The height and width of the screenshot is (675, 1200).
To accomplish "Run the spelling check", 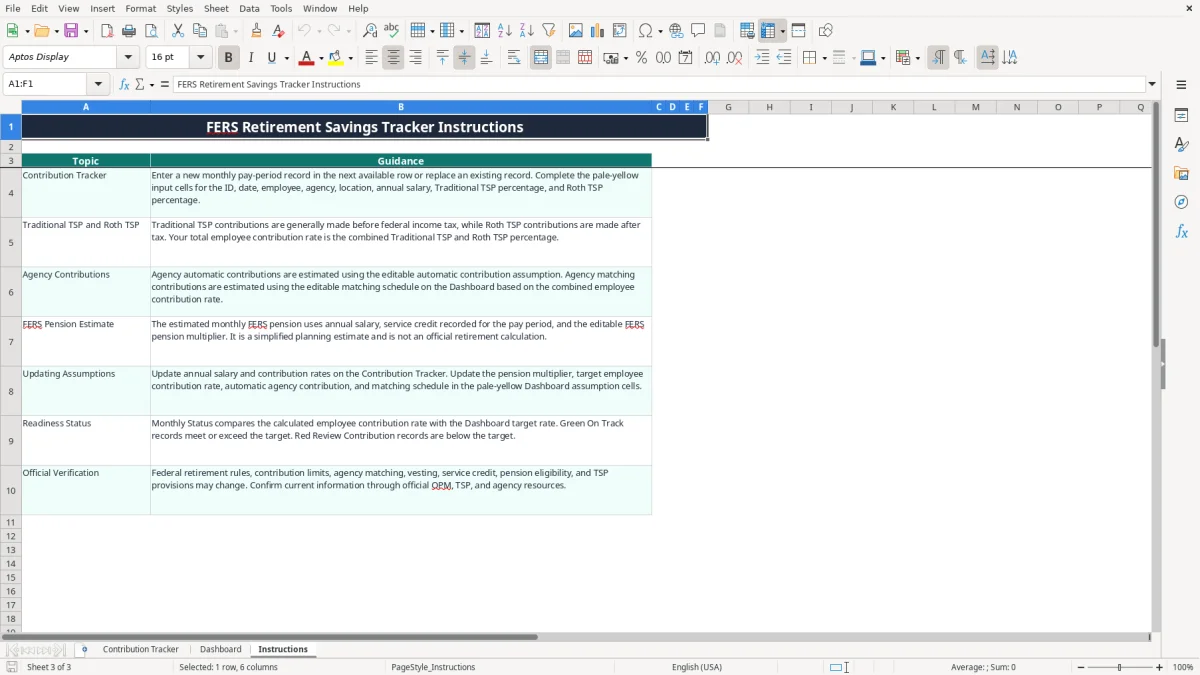I will click(x=392, y=31).
